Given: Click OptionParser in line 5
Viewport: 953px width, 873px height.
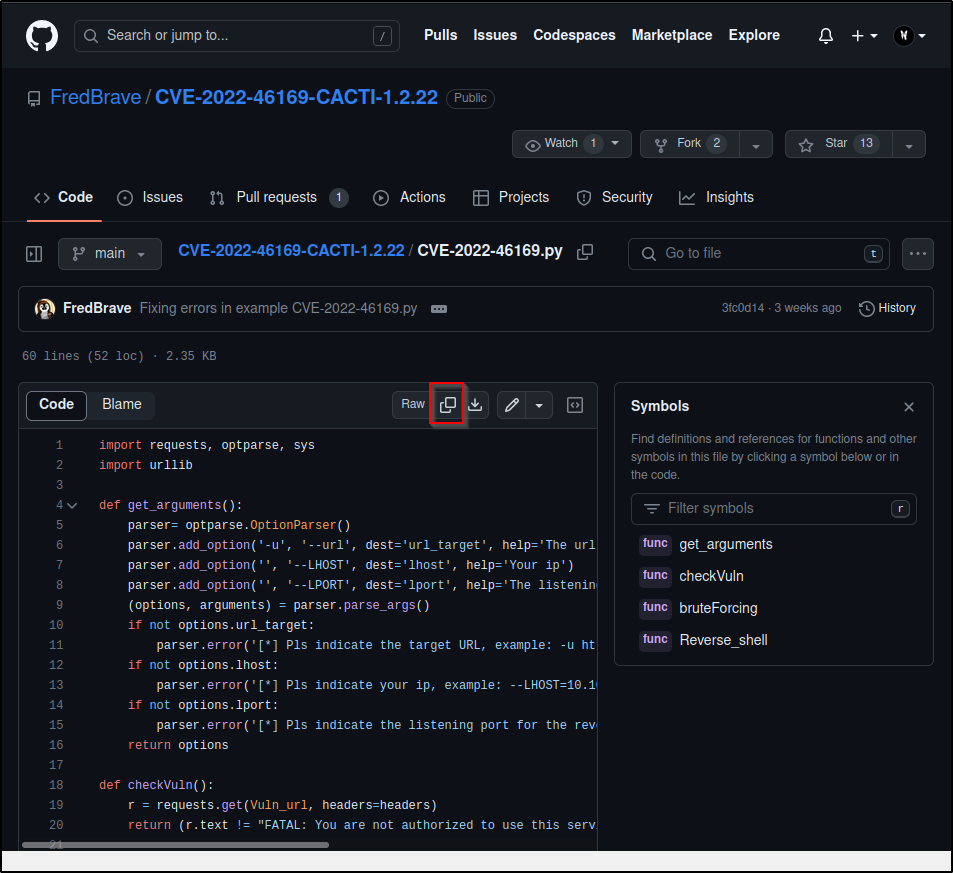Looking at the screenshot, I should tap(293, 525).
